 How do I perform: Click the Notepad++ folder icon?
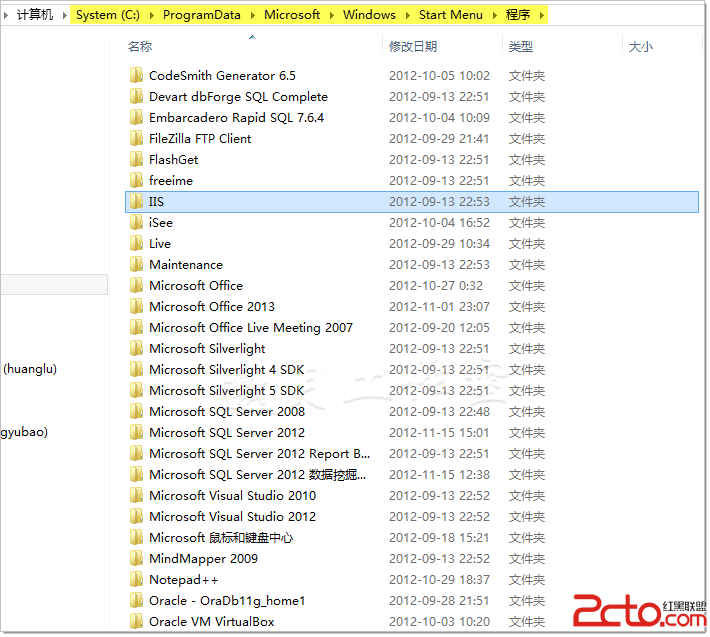pyautogui.click(x=136, y=580)
